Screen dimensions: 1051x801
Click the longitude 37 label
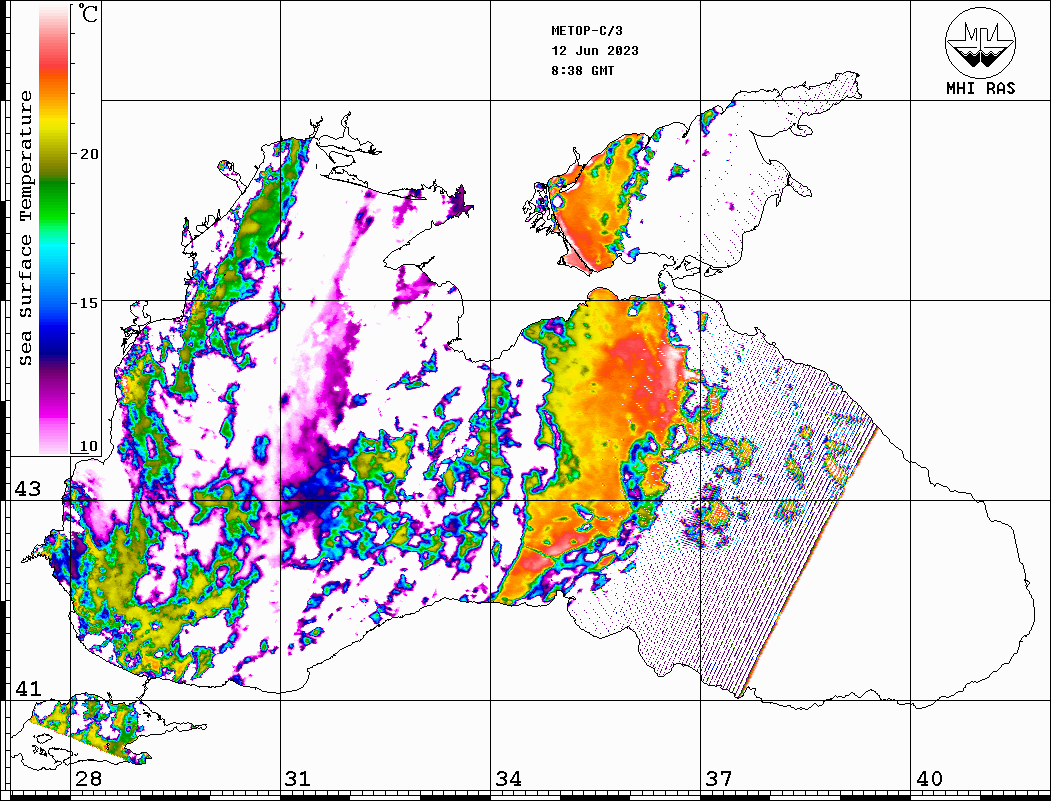pos(719,779)
